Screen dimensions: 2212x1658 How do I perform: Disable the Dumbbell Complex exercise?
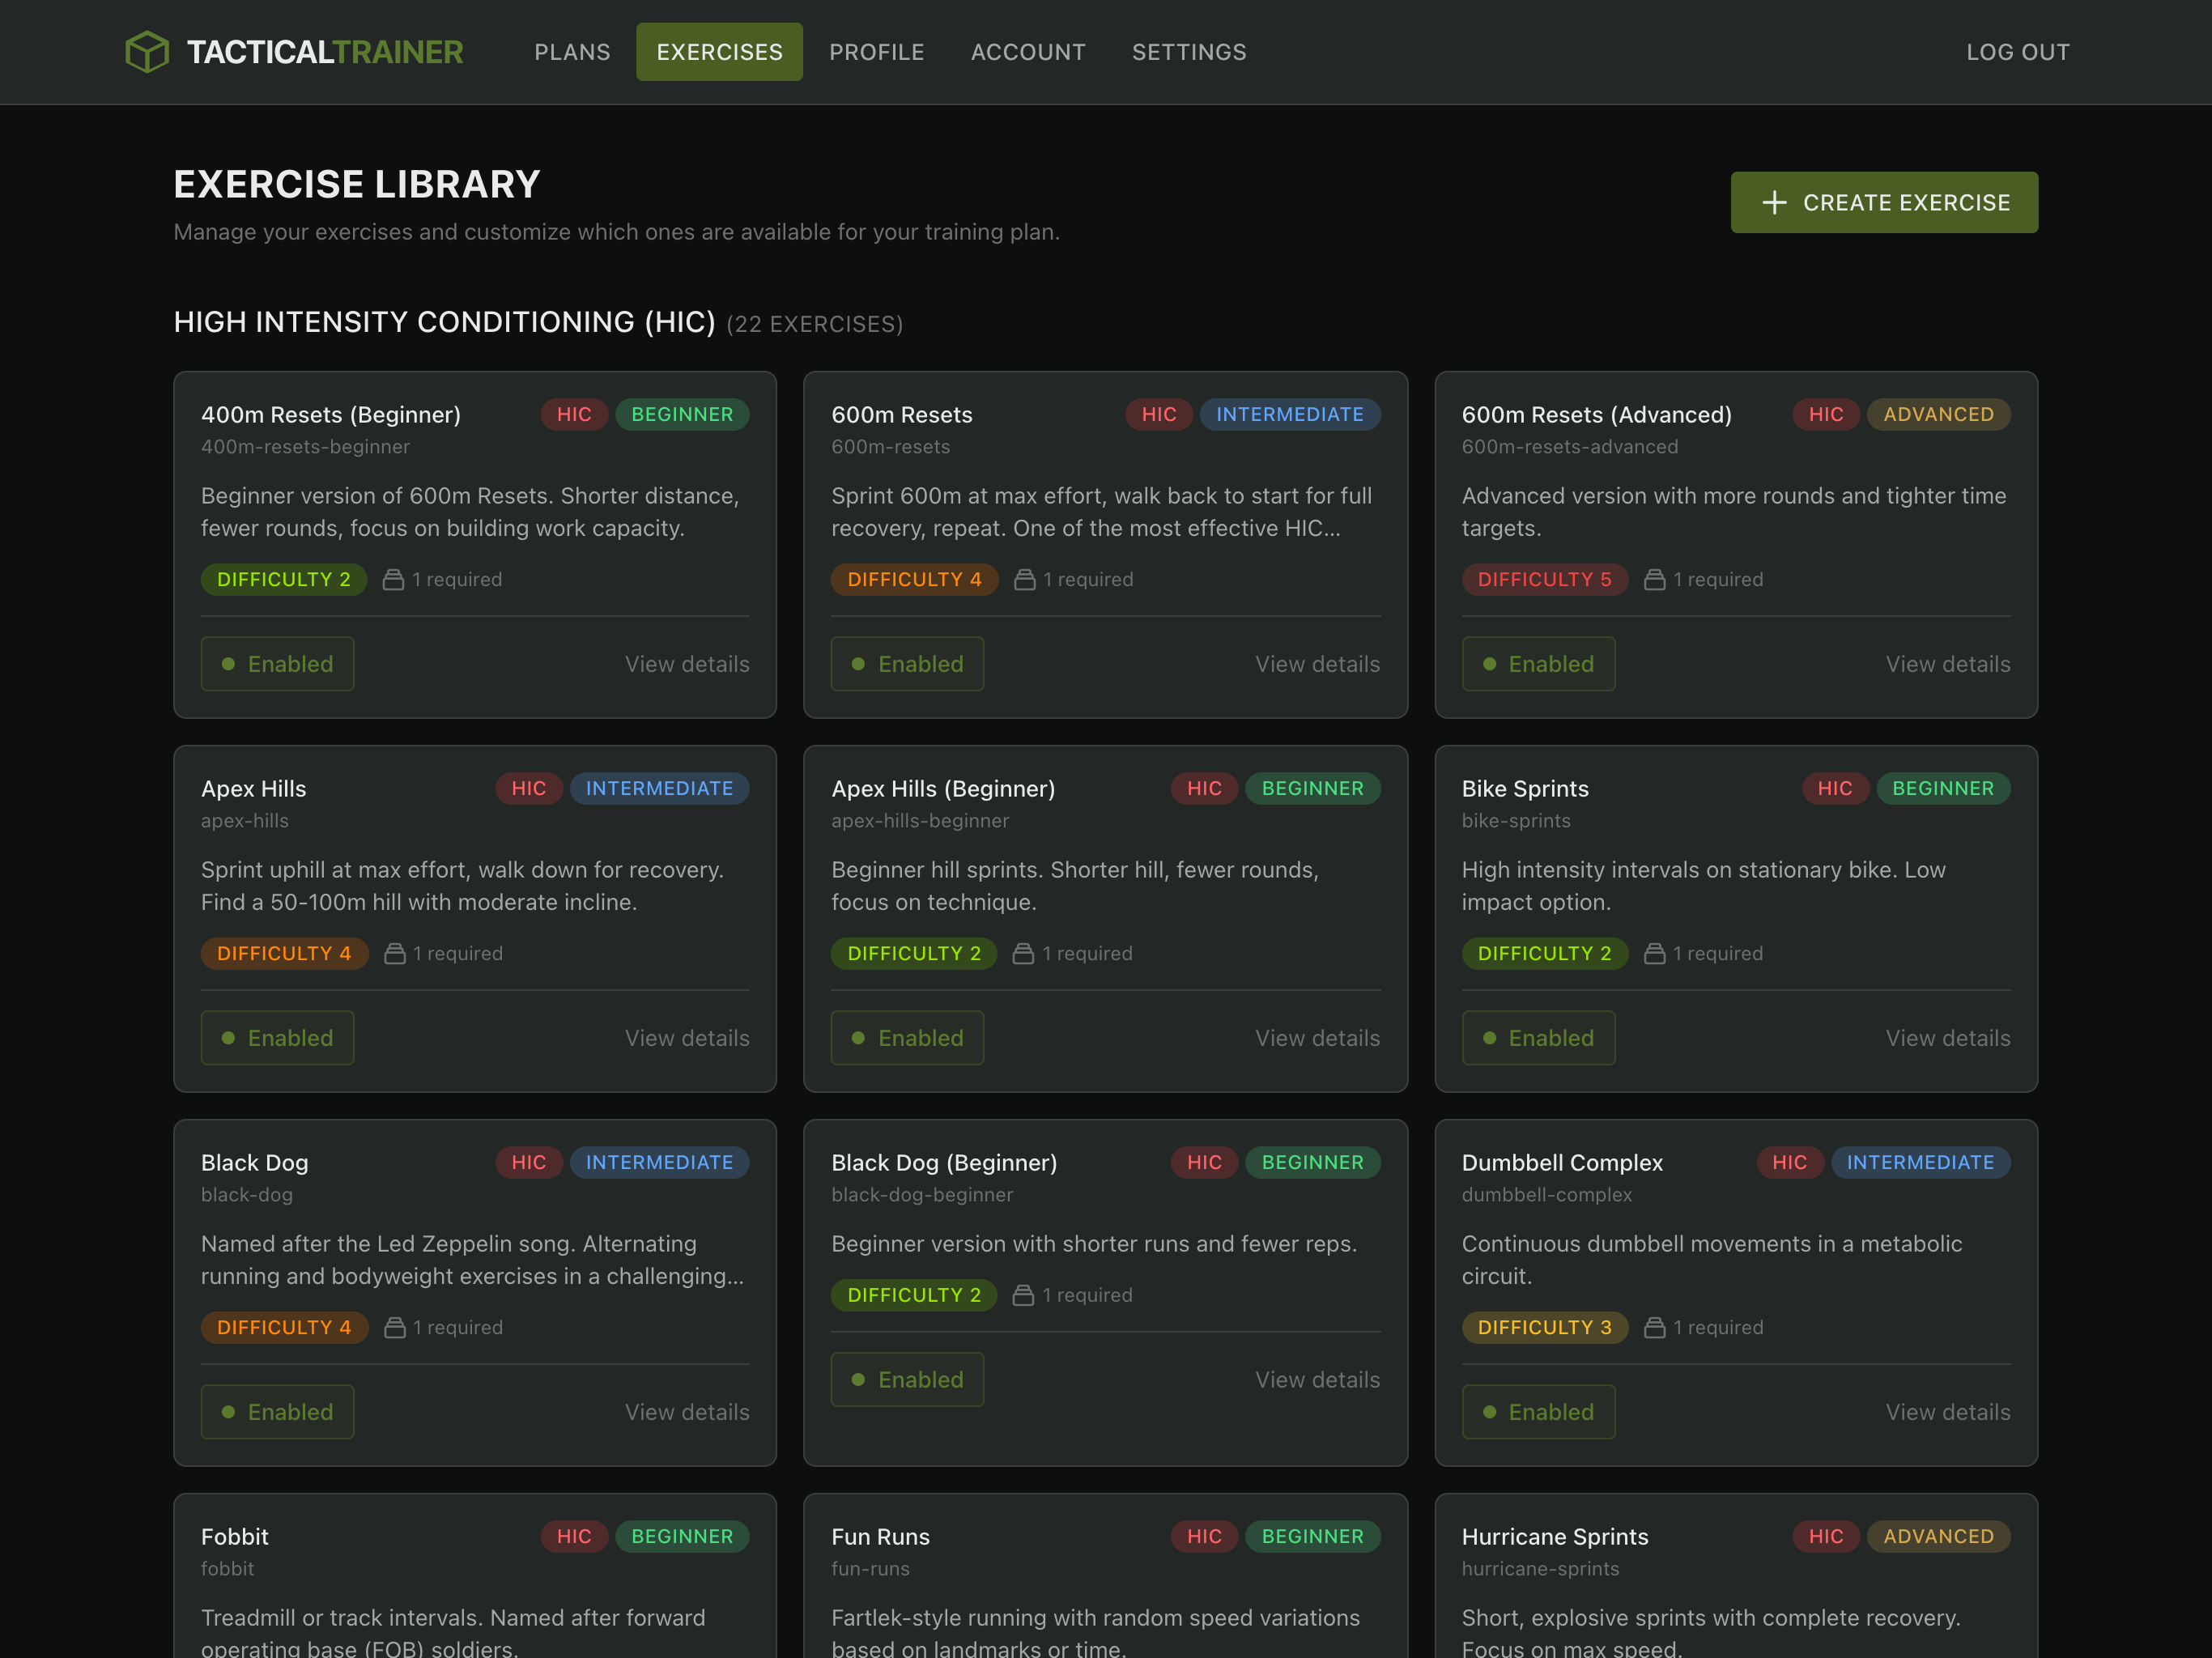(x=1538, y=1412)
